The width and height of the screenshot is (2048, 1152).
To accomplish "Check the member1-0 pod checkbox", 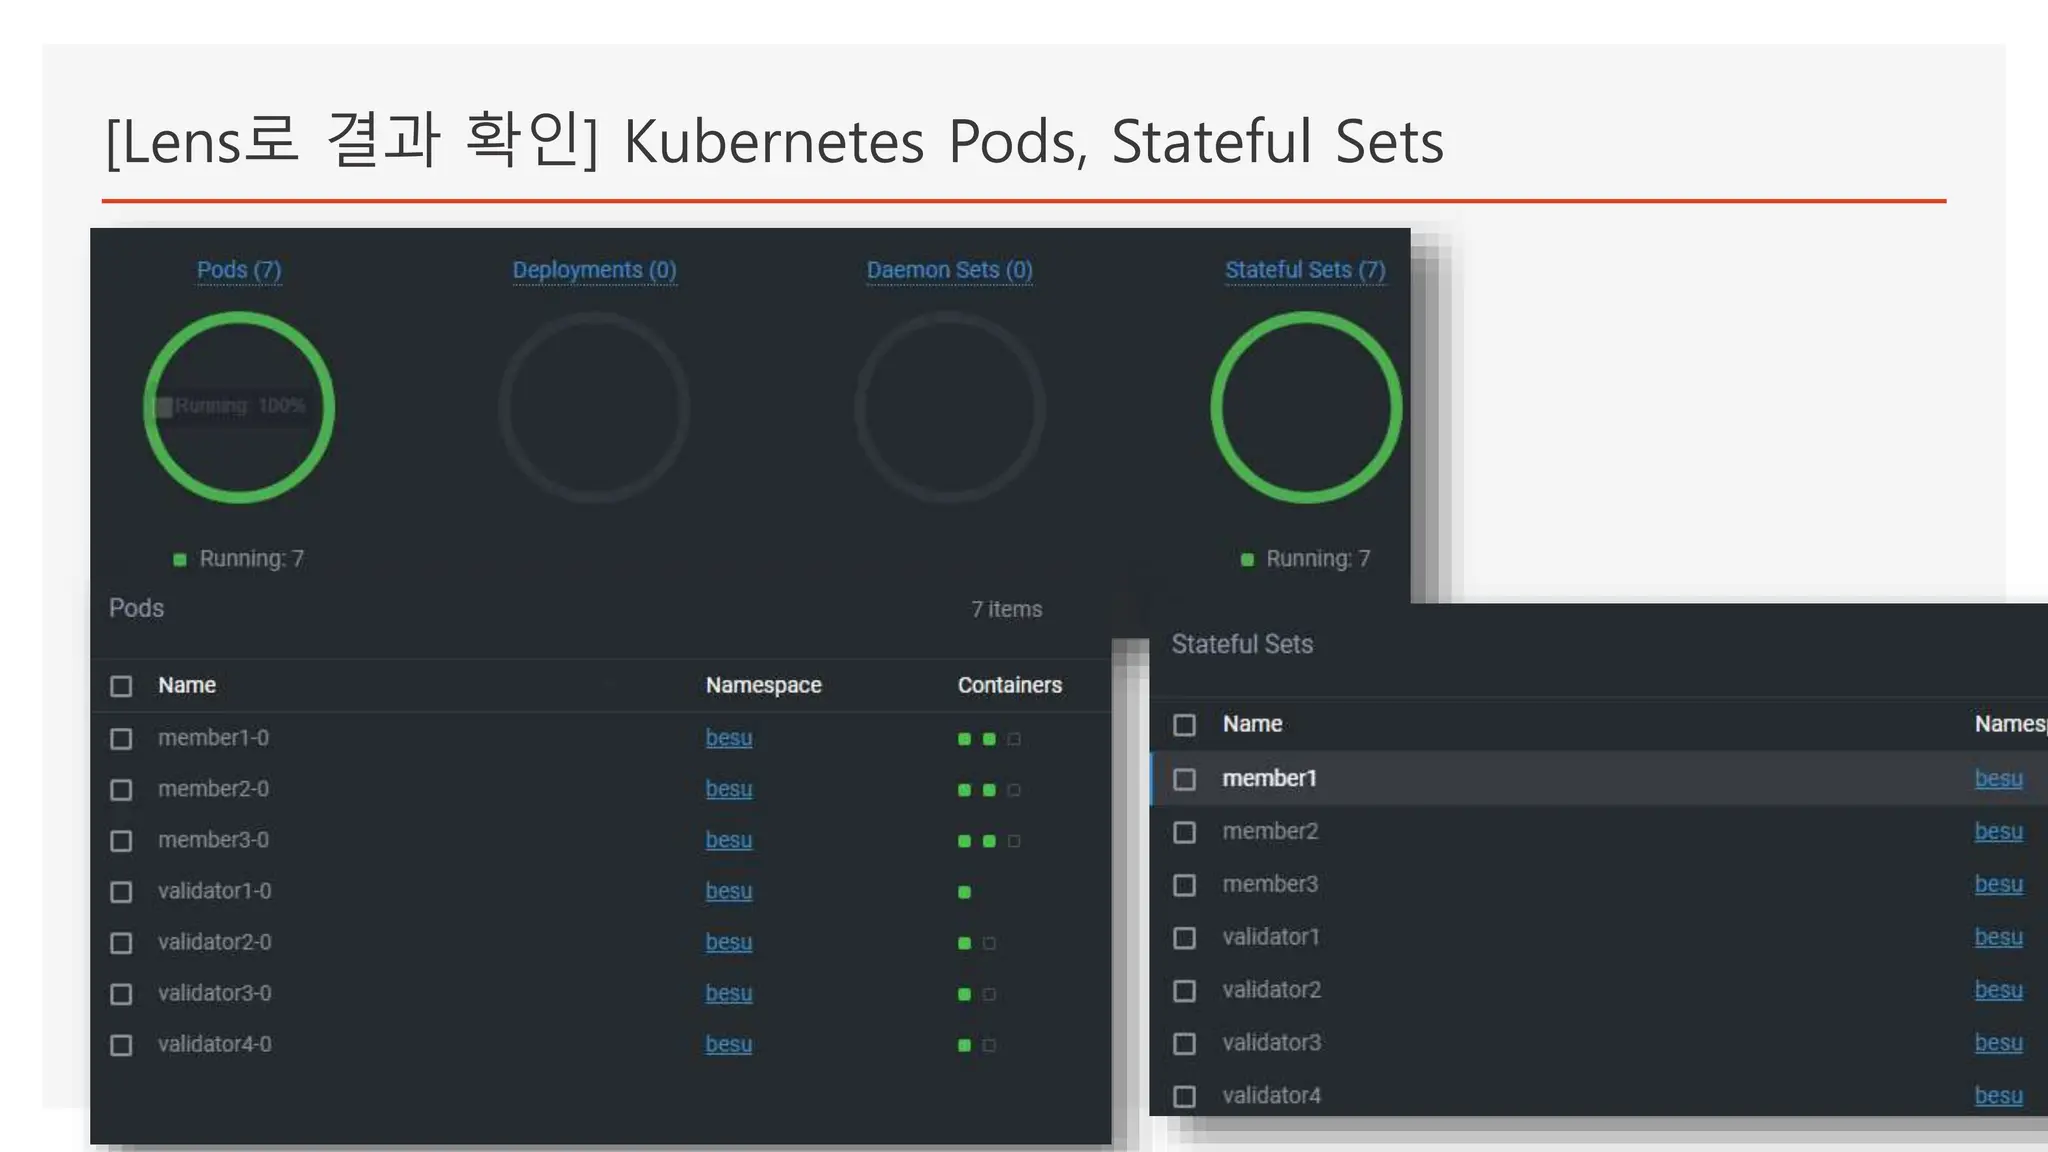I will [x=121, y=739].
